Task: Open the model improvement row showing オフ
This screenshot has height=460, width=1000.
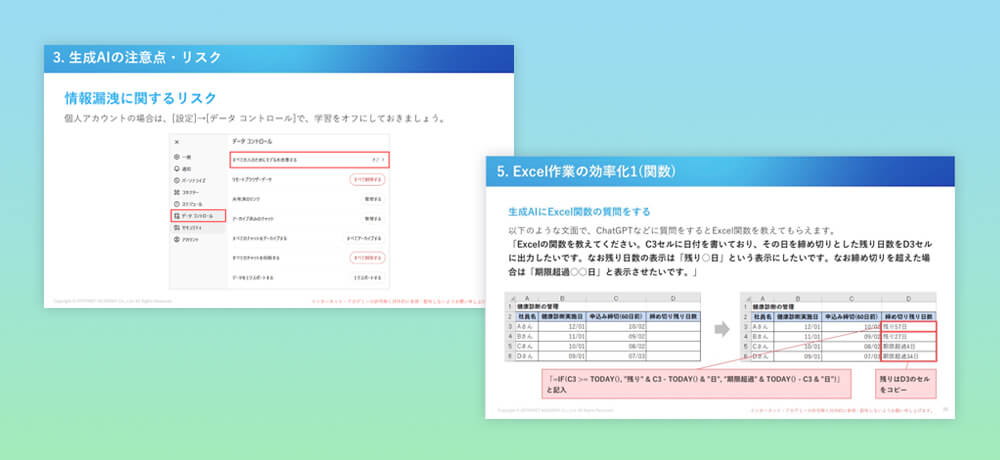Action: [309, 160]
